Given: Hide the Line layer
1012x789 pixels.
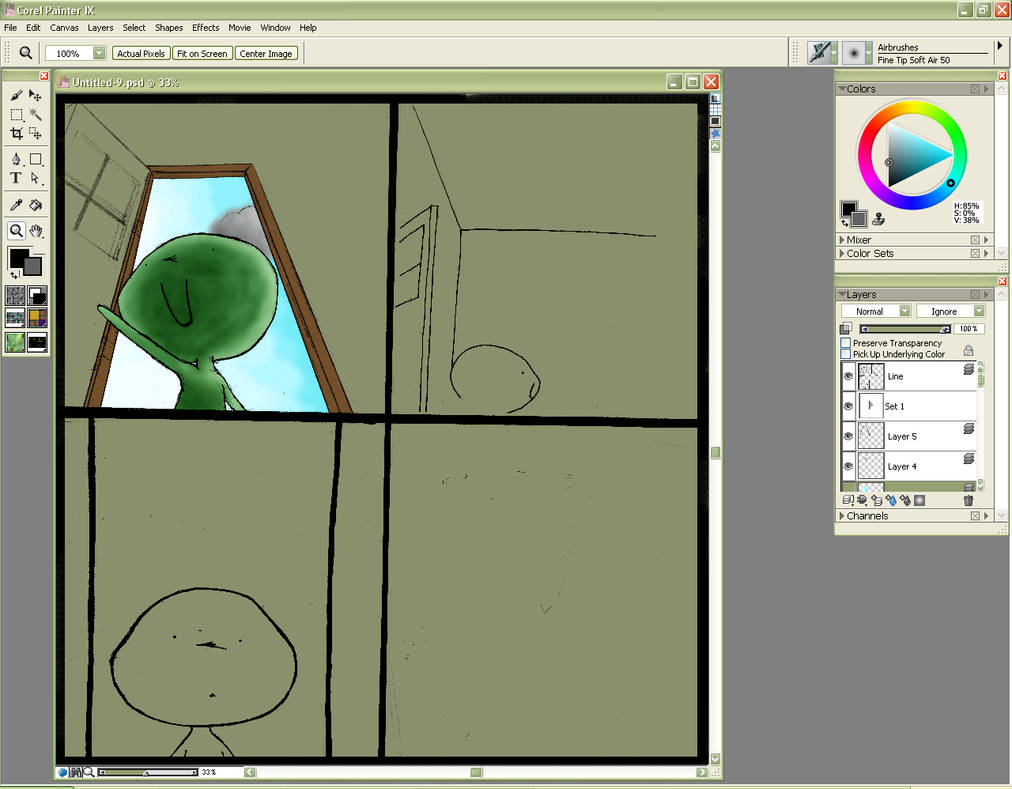Looking at the screenshot, I should pos(847,376).
